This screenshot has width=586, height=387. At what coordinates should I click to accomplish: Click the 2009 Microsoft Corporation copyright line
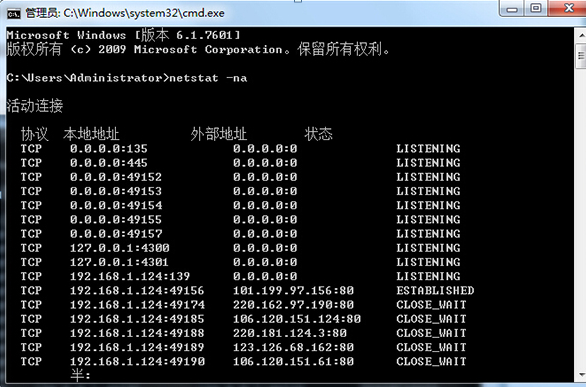[198, 49]
